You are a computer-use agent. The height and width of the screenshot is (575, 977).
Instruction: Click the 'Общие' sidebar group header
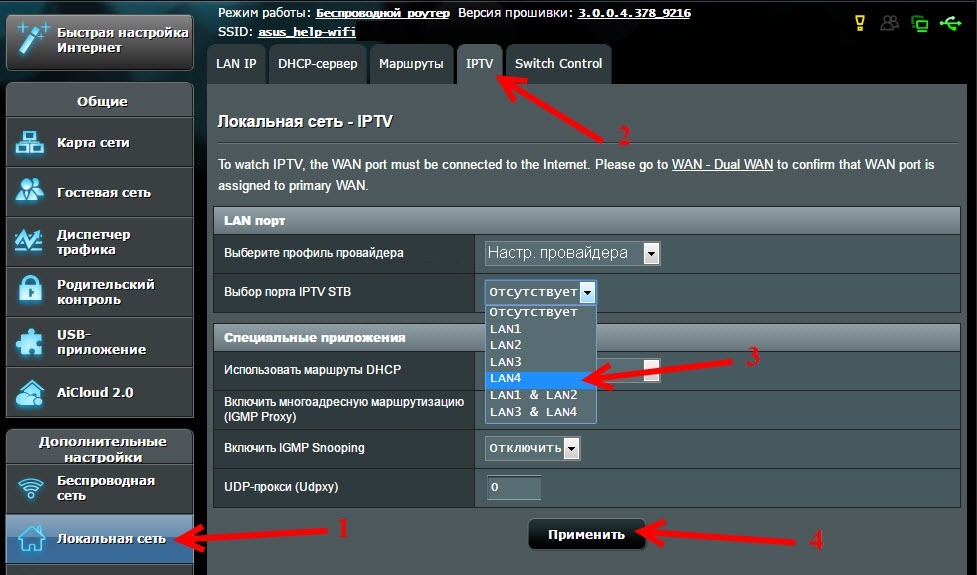[x=102, y=101]
